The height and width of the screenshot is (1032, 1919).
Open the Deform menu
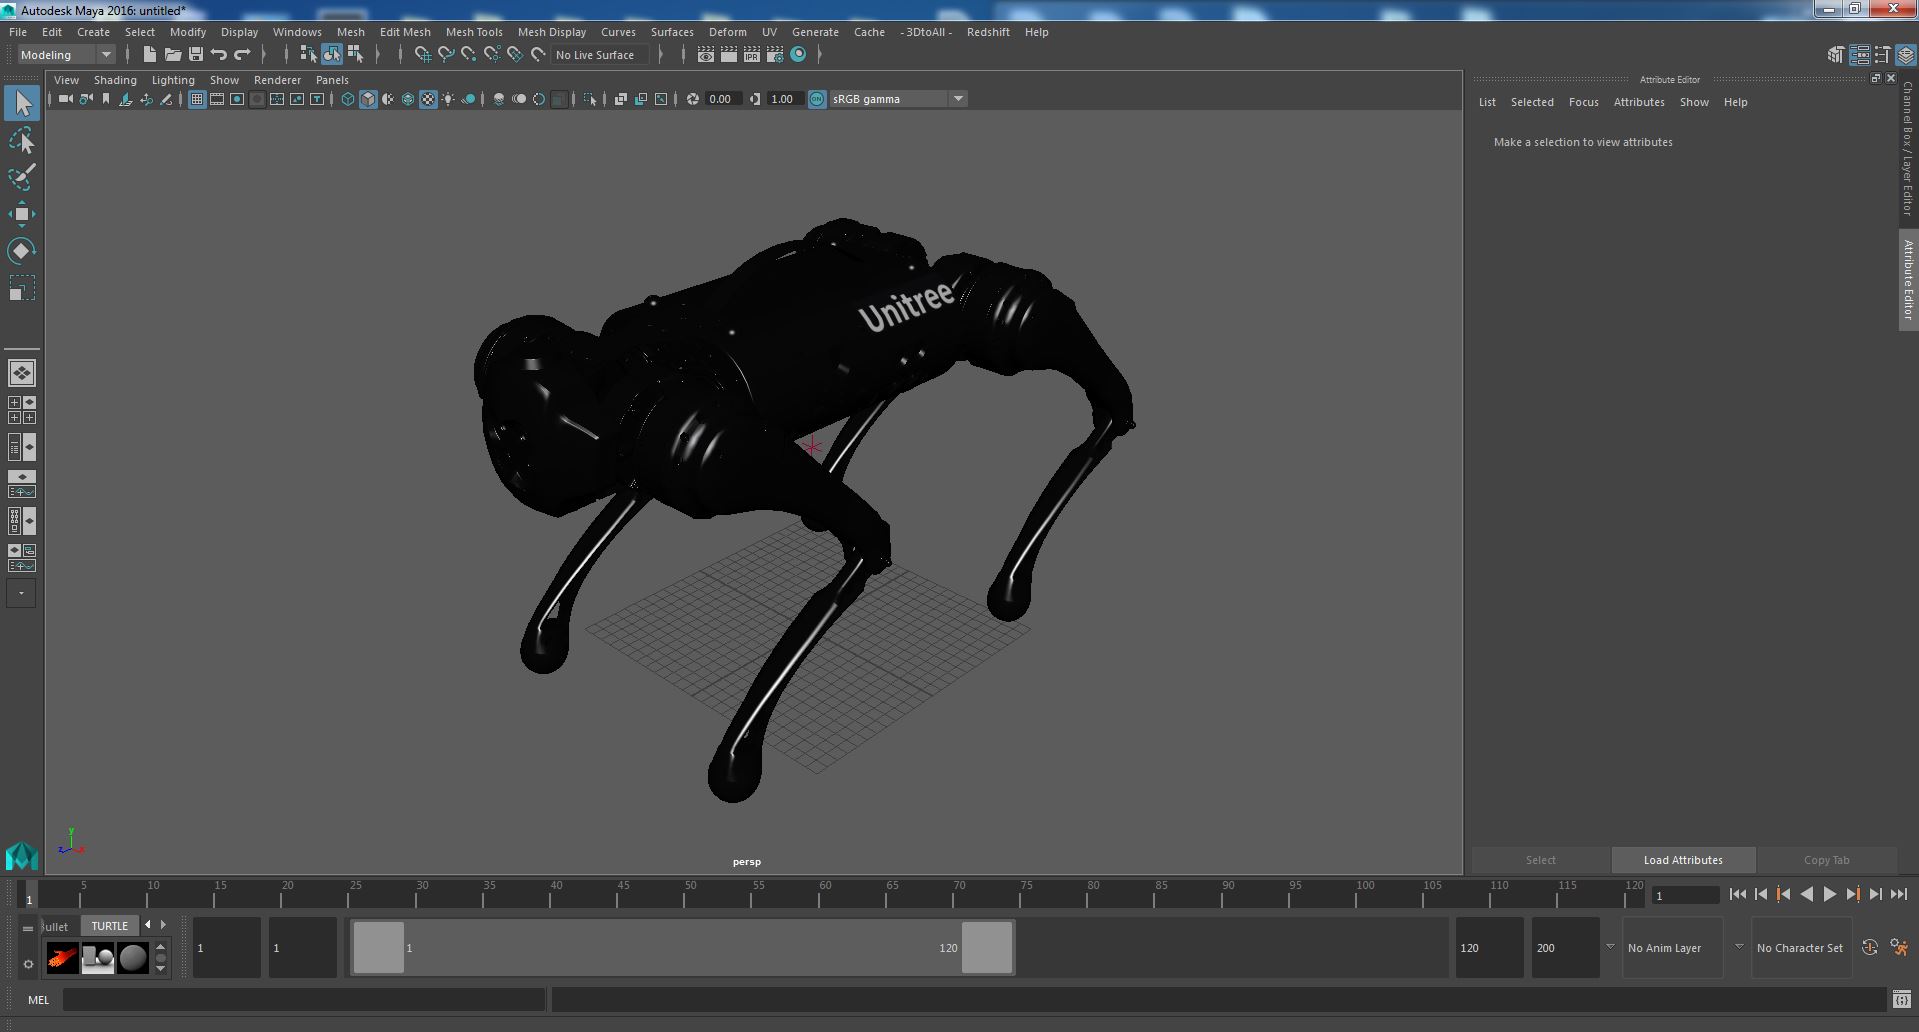[x=728, y=32]
